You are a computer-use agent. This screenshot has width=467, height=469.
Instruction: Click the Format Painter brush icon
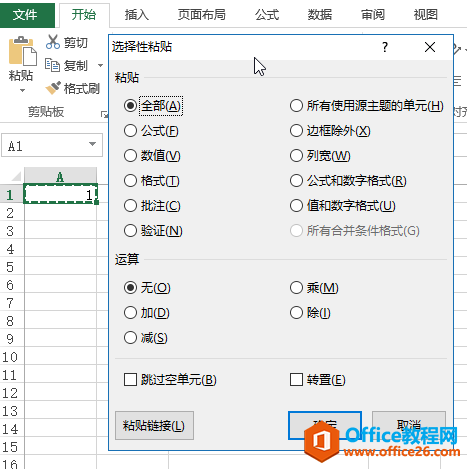[53, 88]
